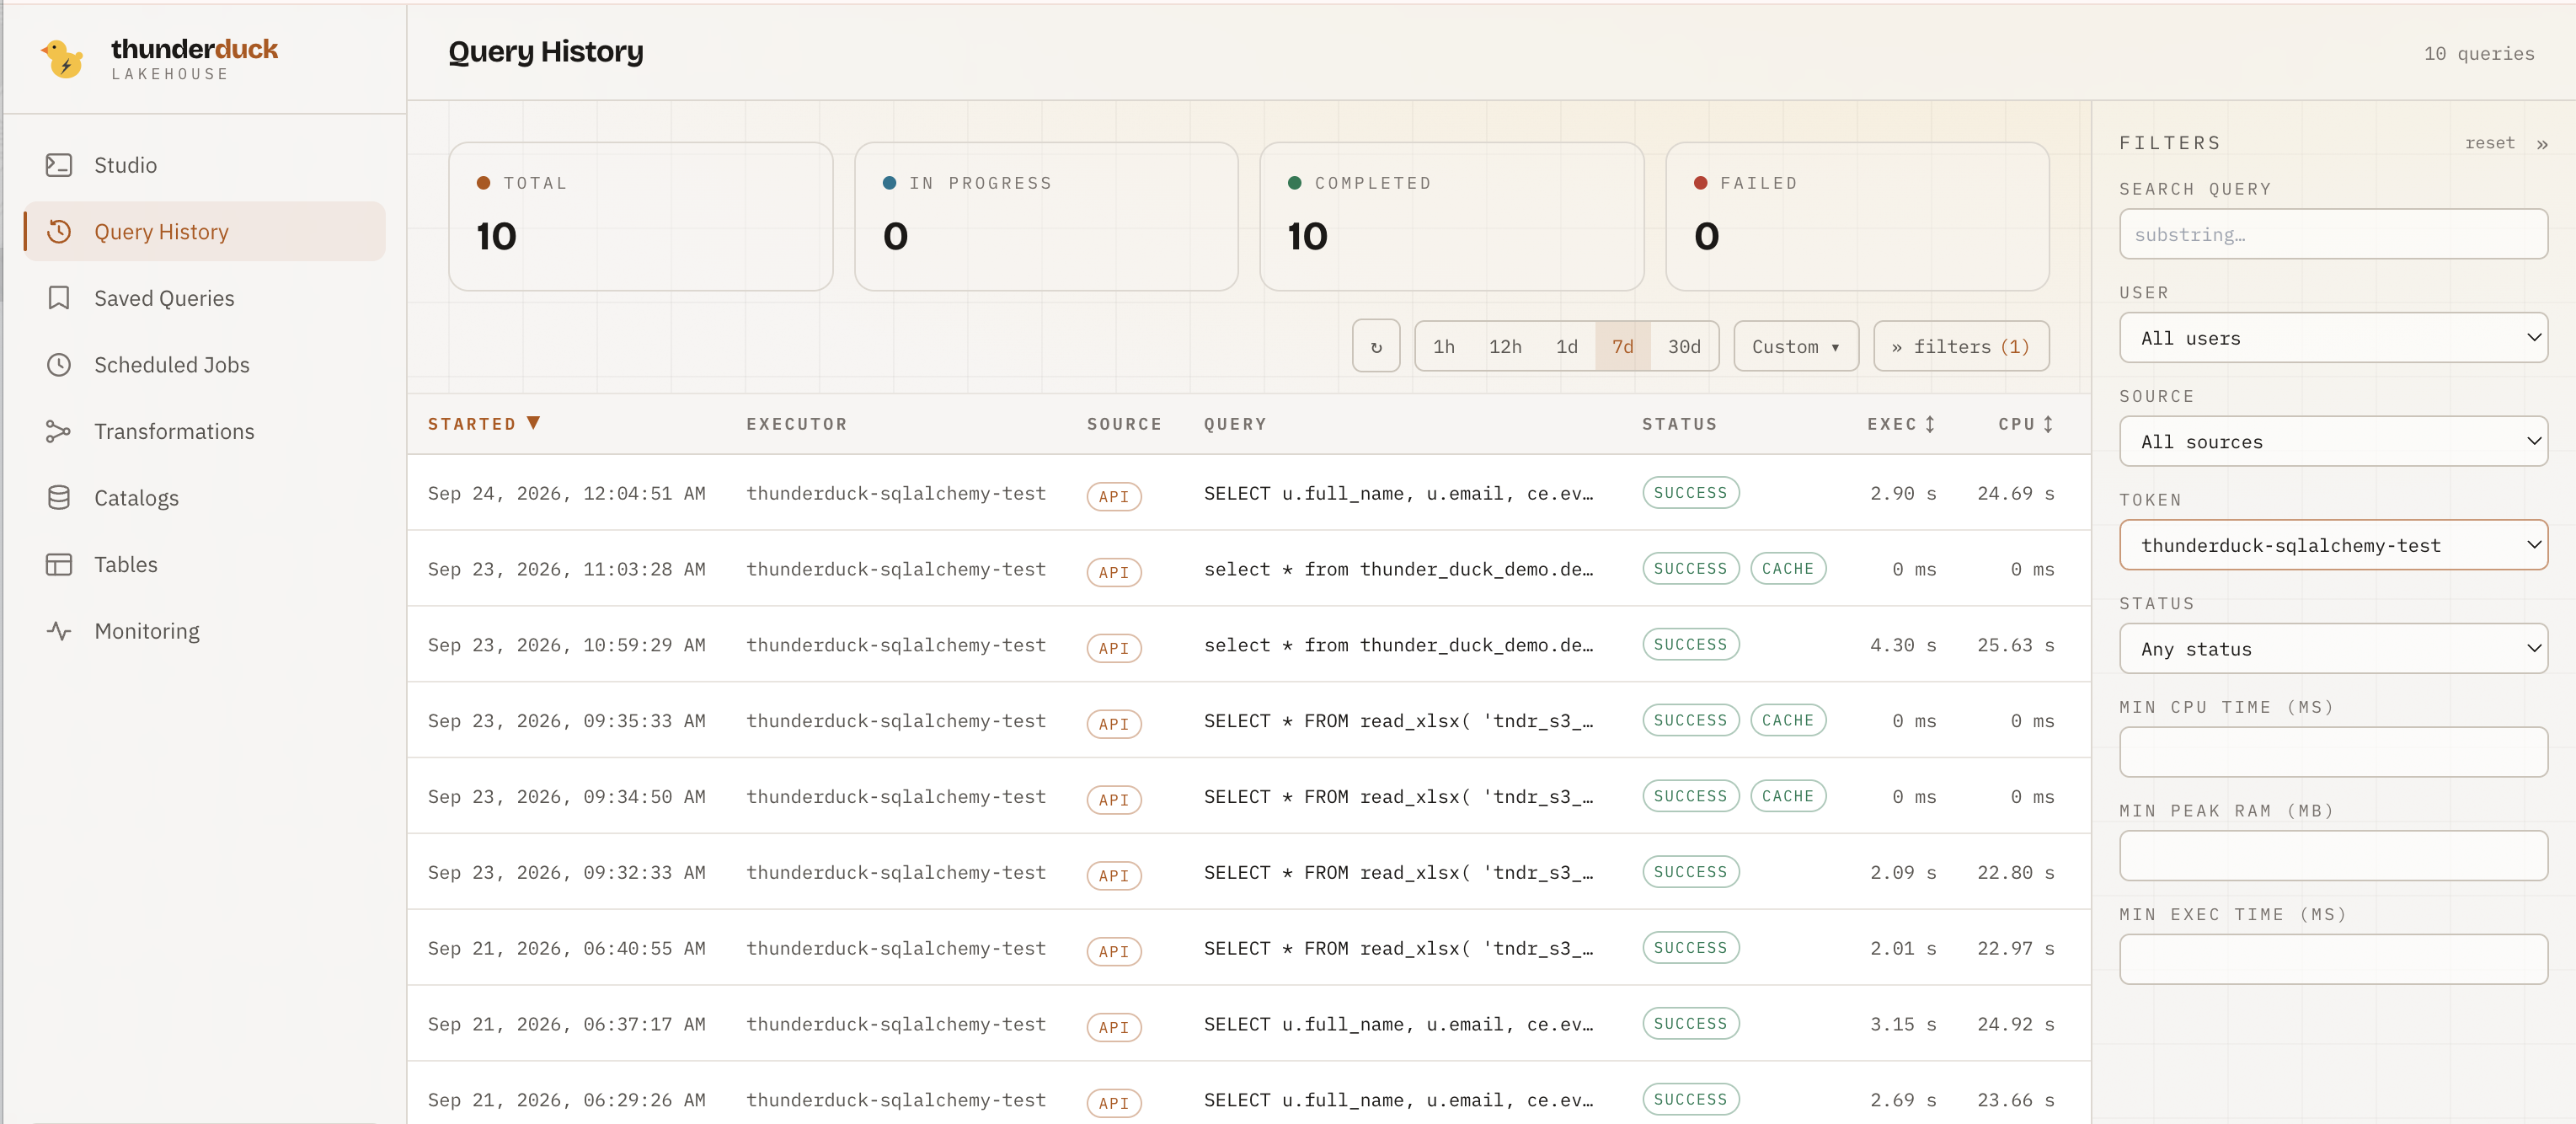Open Transformations section
The width and height of the screenshot is (2576, 1124).
tap(204, 431)
